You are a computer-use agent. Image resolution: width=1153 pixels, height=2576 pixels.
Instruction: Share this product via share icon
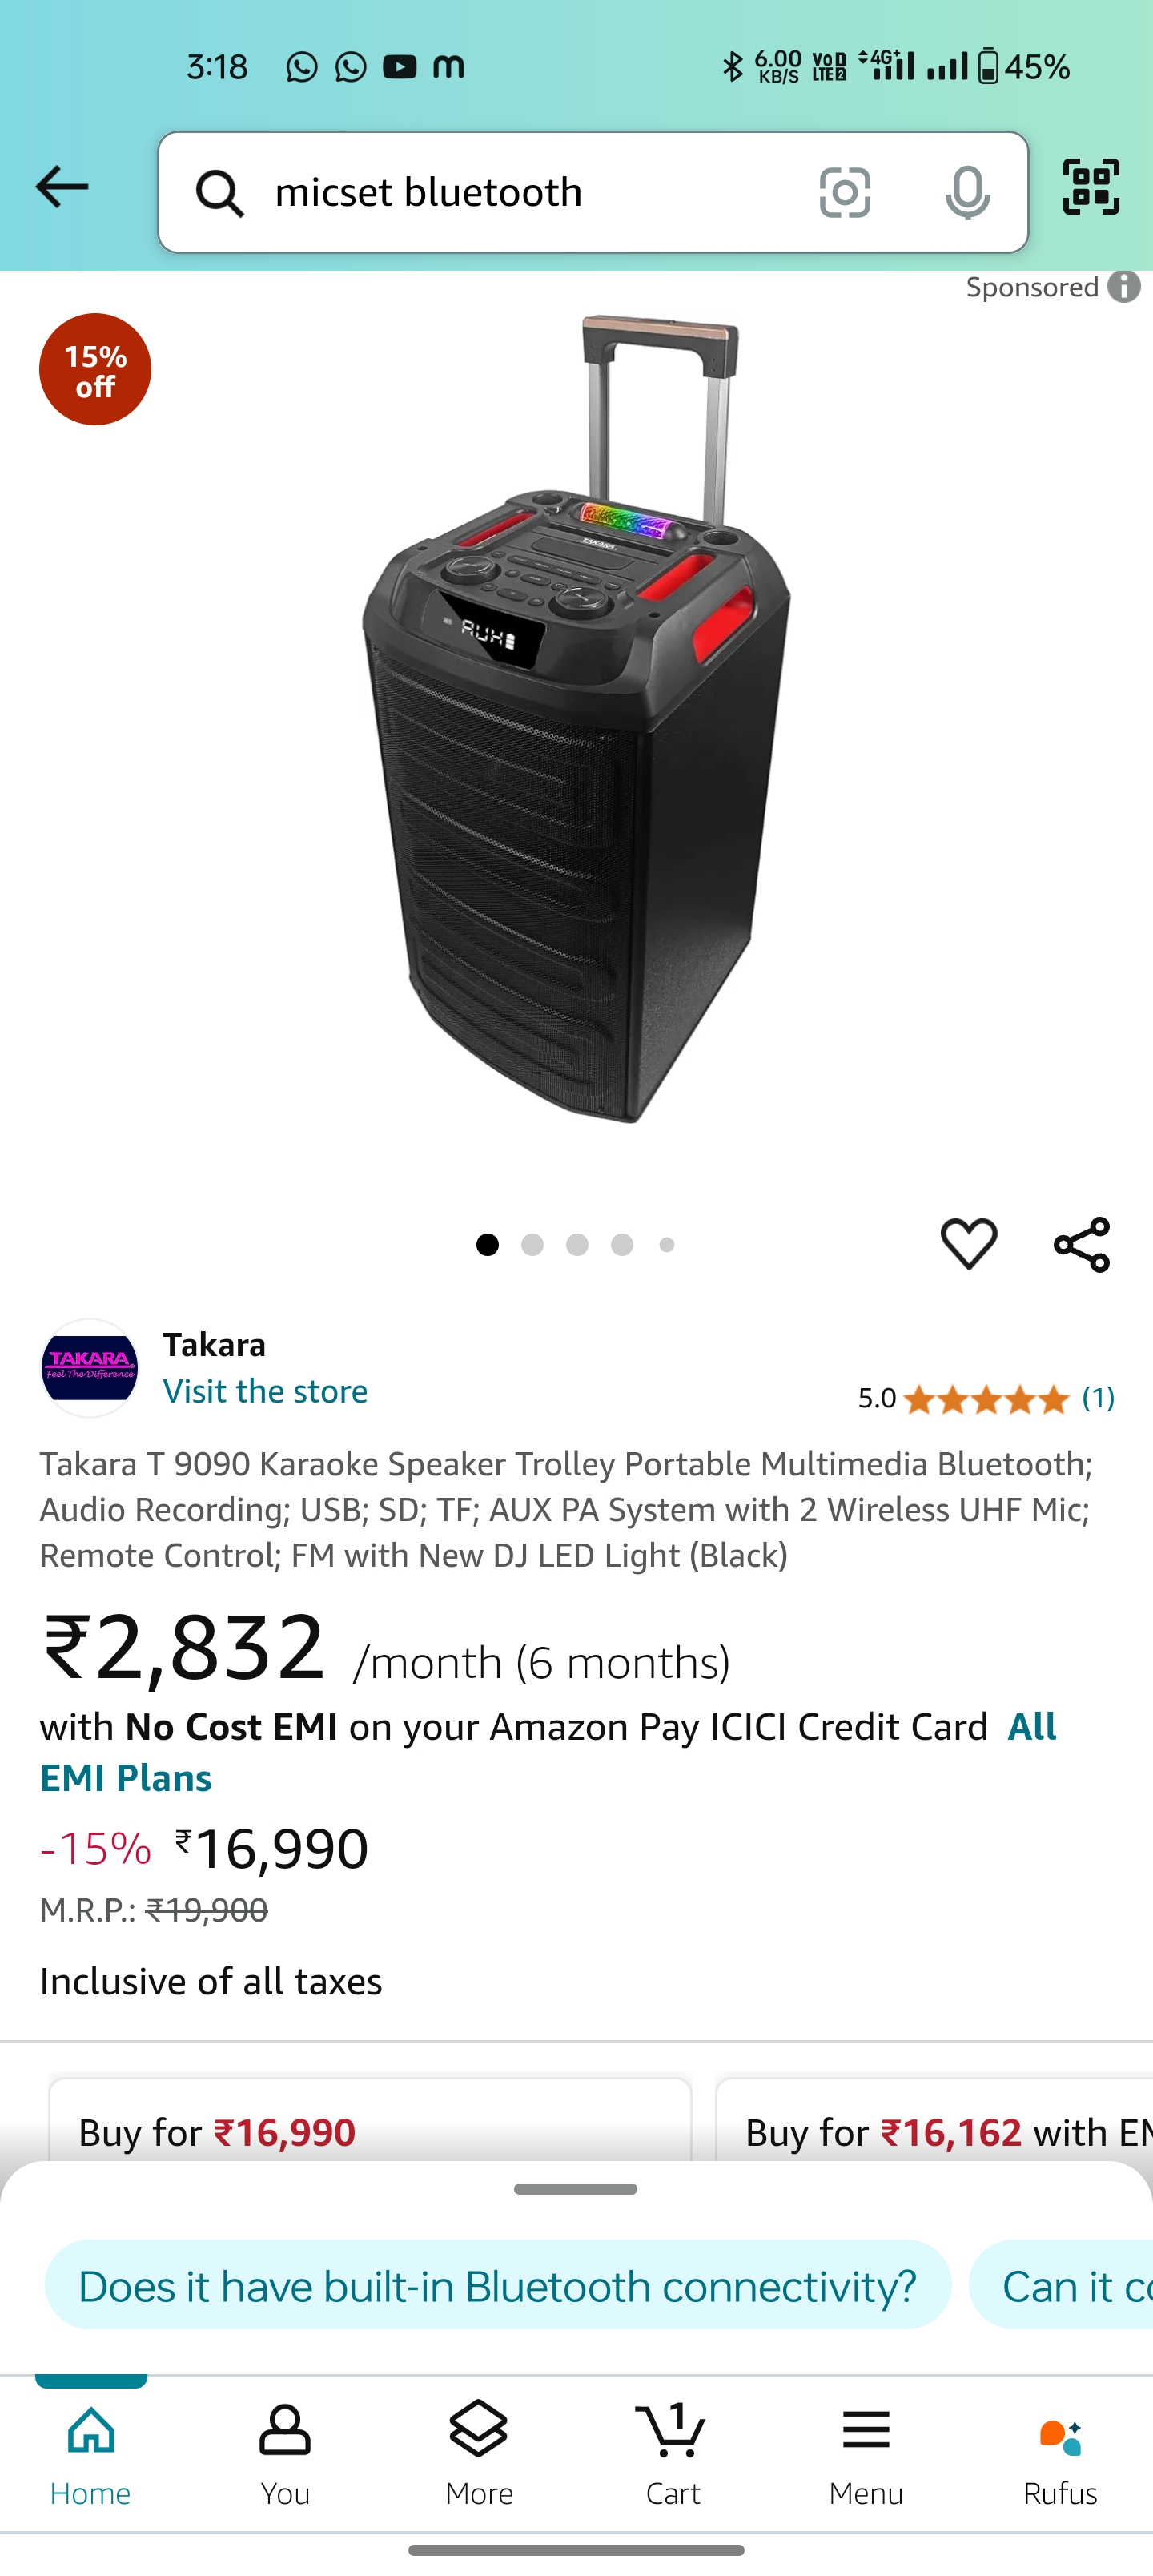coord(1082,1244)
